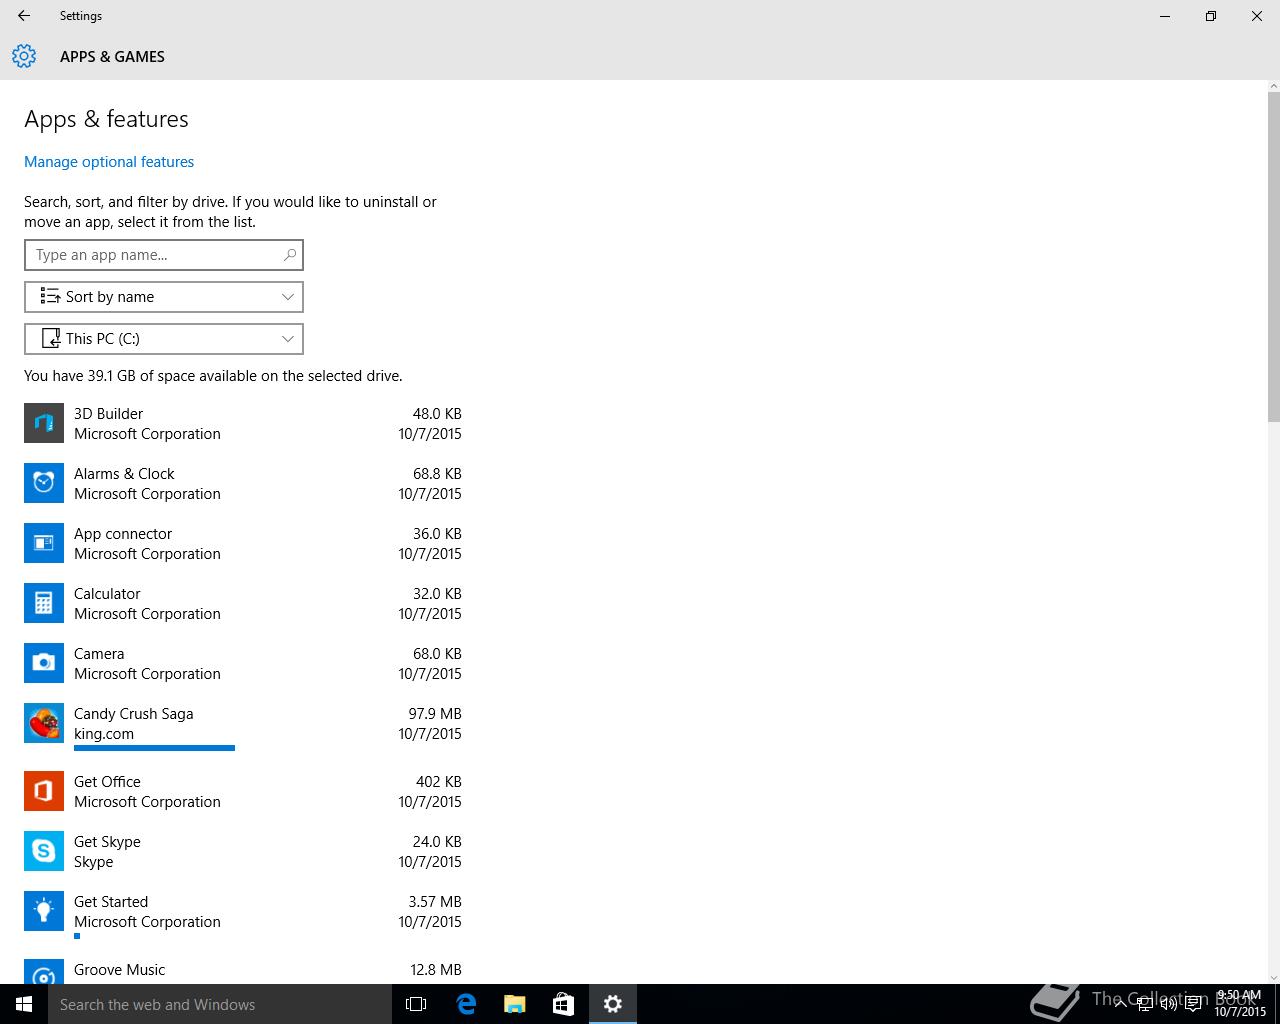Select the App connector entry name
The width and height of the screenshot is (1280, 1024).
tap(123, 534)
